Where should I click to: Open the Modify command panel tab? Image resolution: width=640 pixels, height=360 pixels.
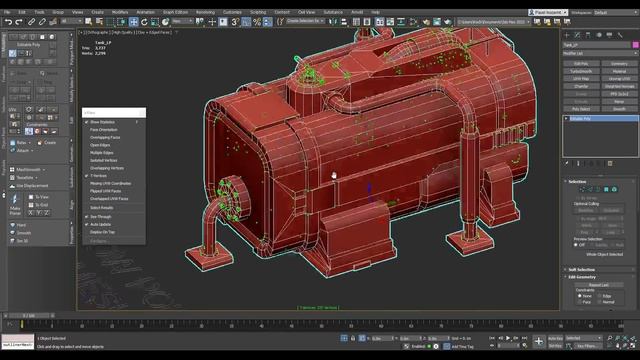[x=577, y=35]
